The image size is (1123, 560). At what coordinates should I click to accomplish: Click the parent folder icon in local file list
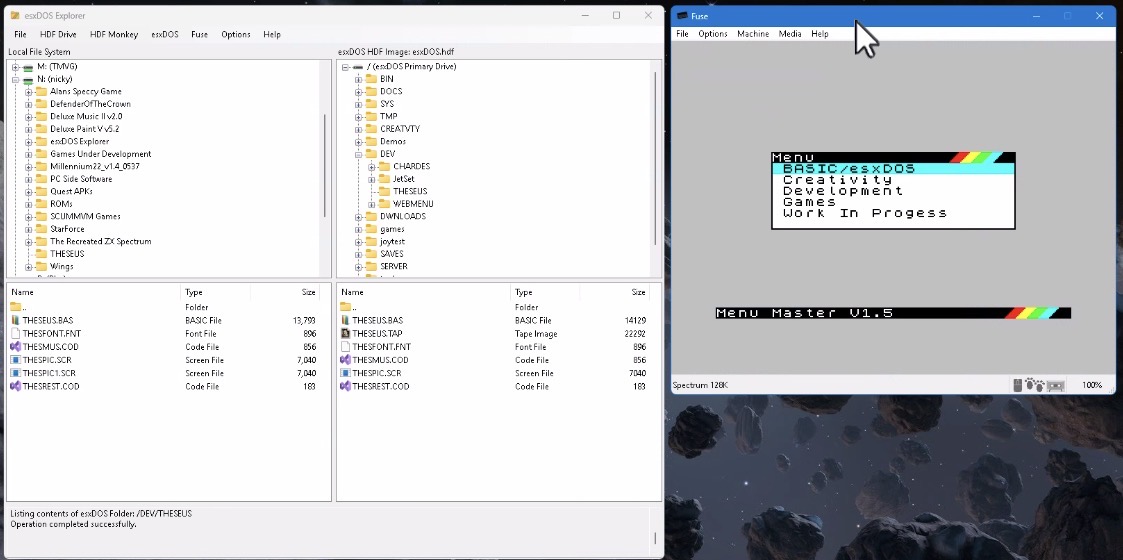pos(16,307)
